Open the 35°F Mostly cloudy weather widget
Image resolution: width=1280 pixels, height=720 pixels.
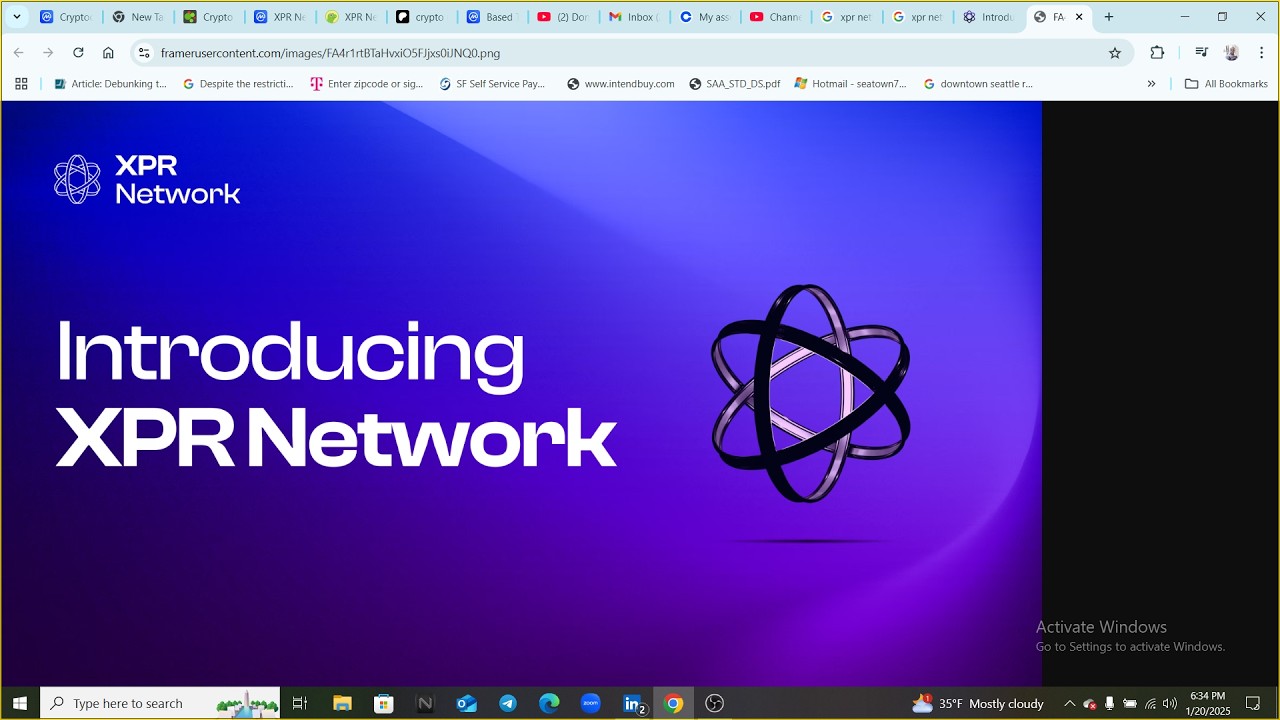pyautogui.click(x=978, y=703)
